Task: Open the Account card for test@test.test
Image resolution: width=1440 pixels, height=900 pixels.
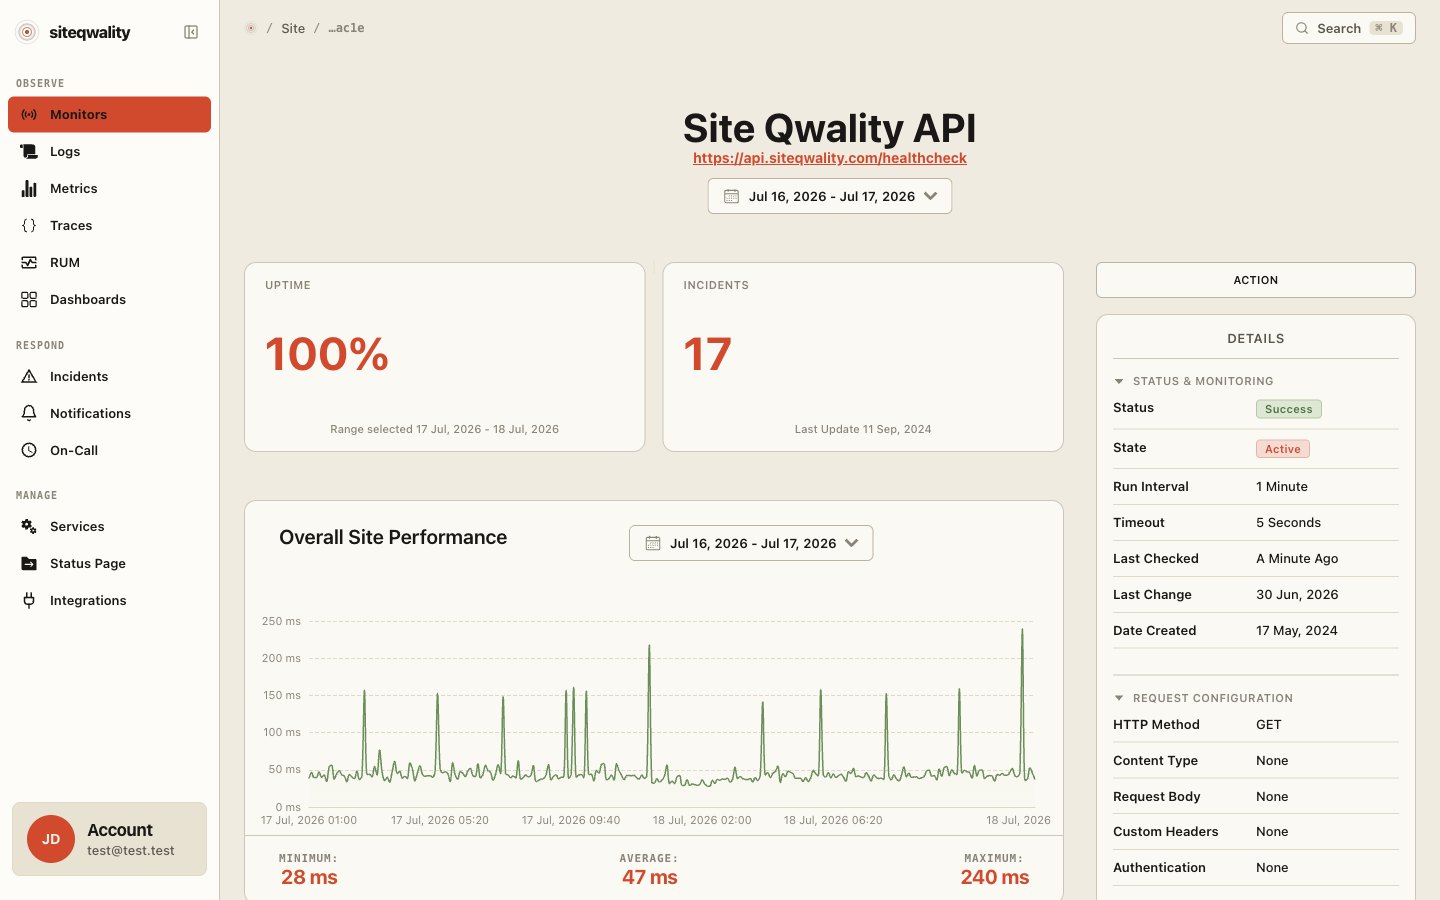Action: pyautogui.click(x=109, y=839)
